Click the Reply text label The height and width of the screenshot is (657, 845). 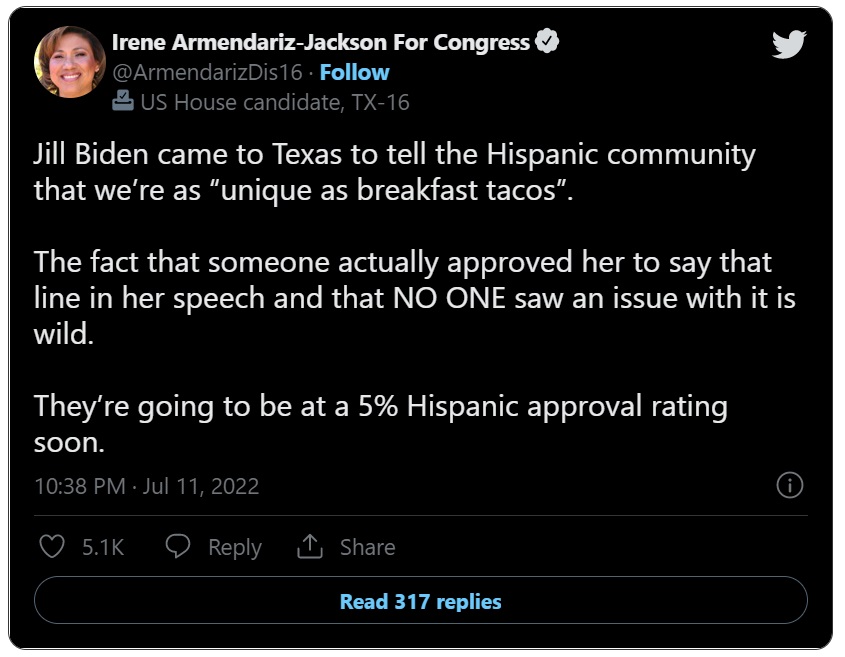click(x=235, y=548)
